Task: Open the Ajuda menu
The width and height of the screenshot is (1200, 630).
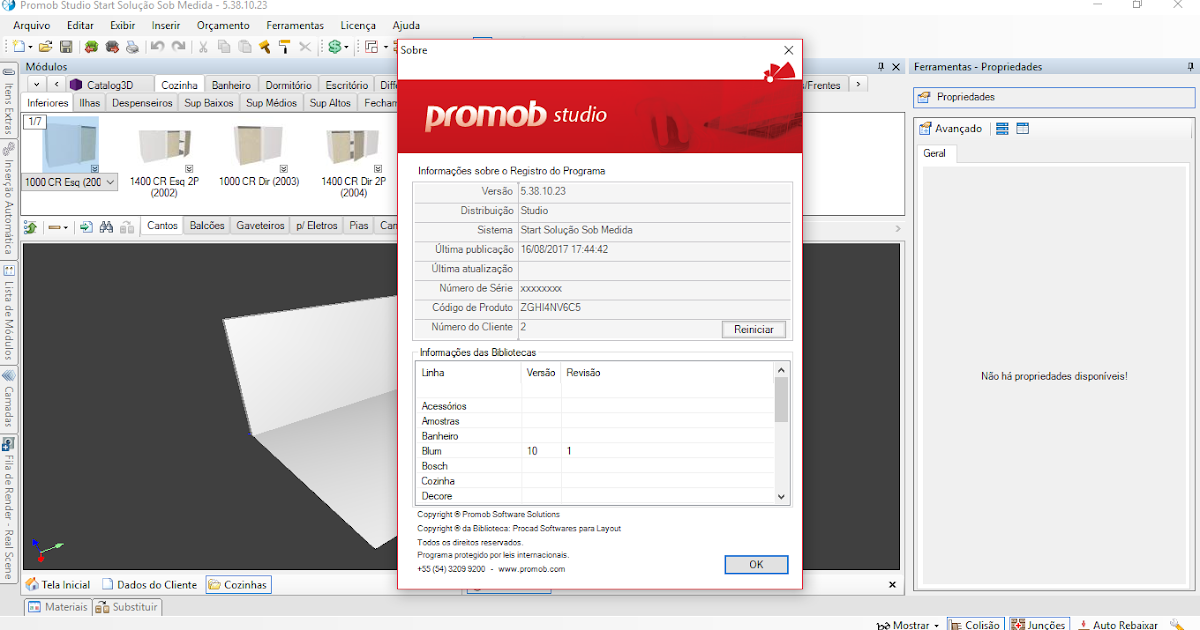Action: coord(406,25)
